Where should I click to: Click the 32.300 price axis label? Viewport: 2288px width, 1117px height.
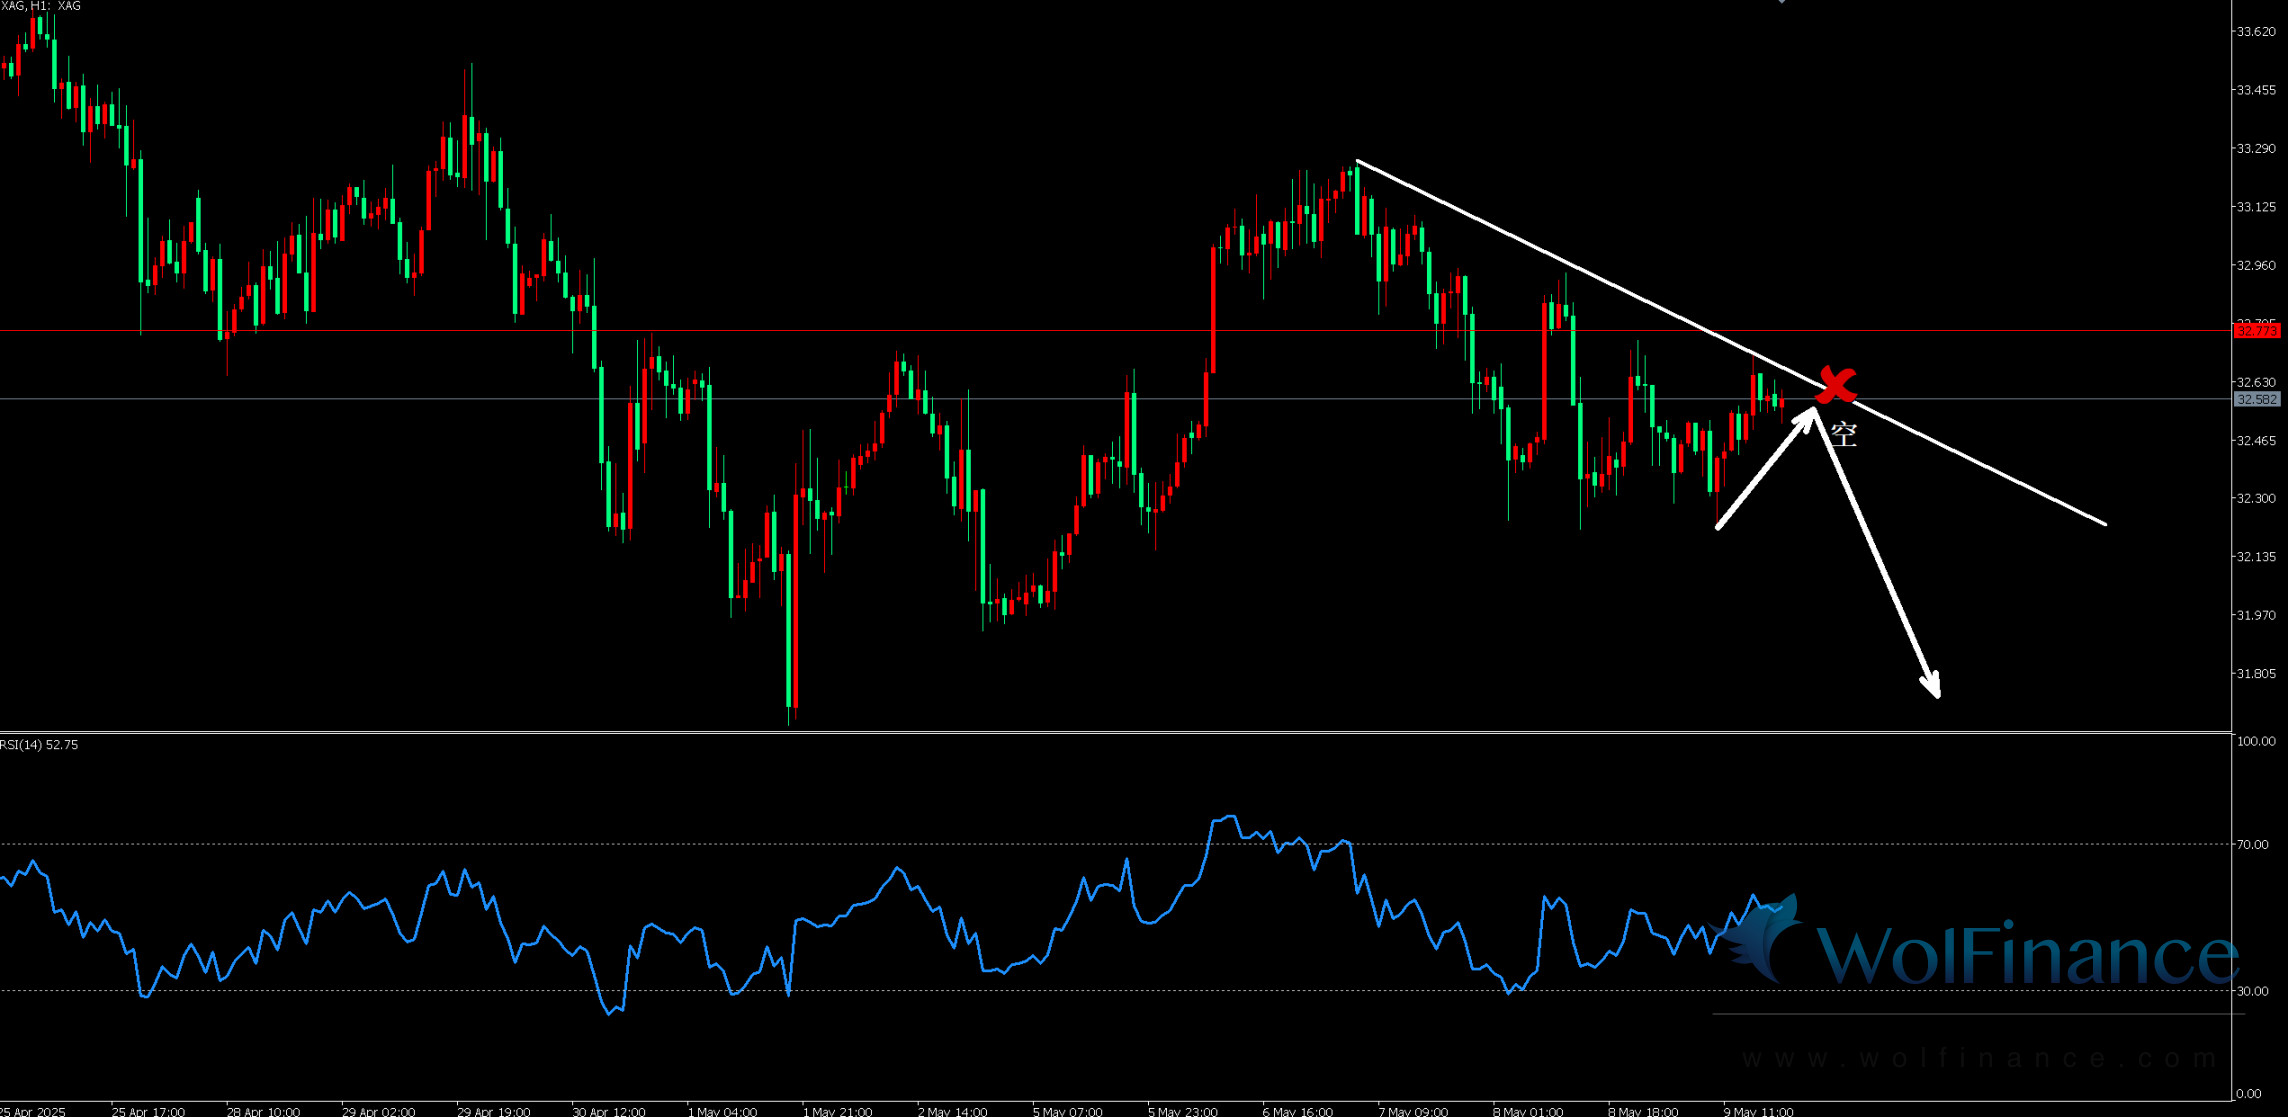(x=2255, y=498)
